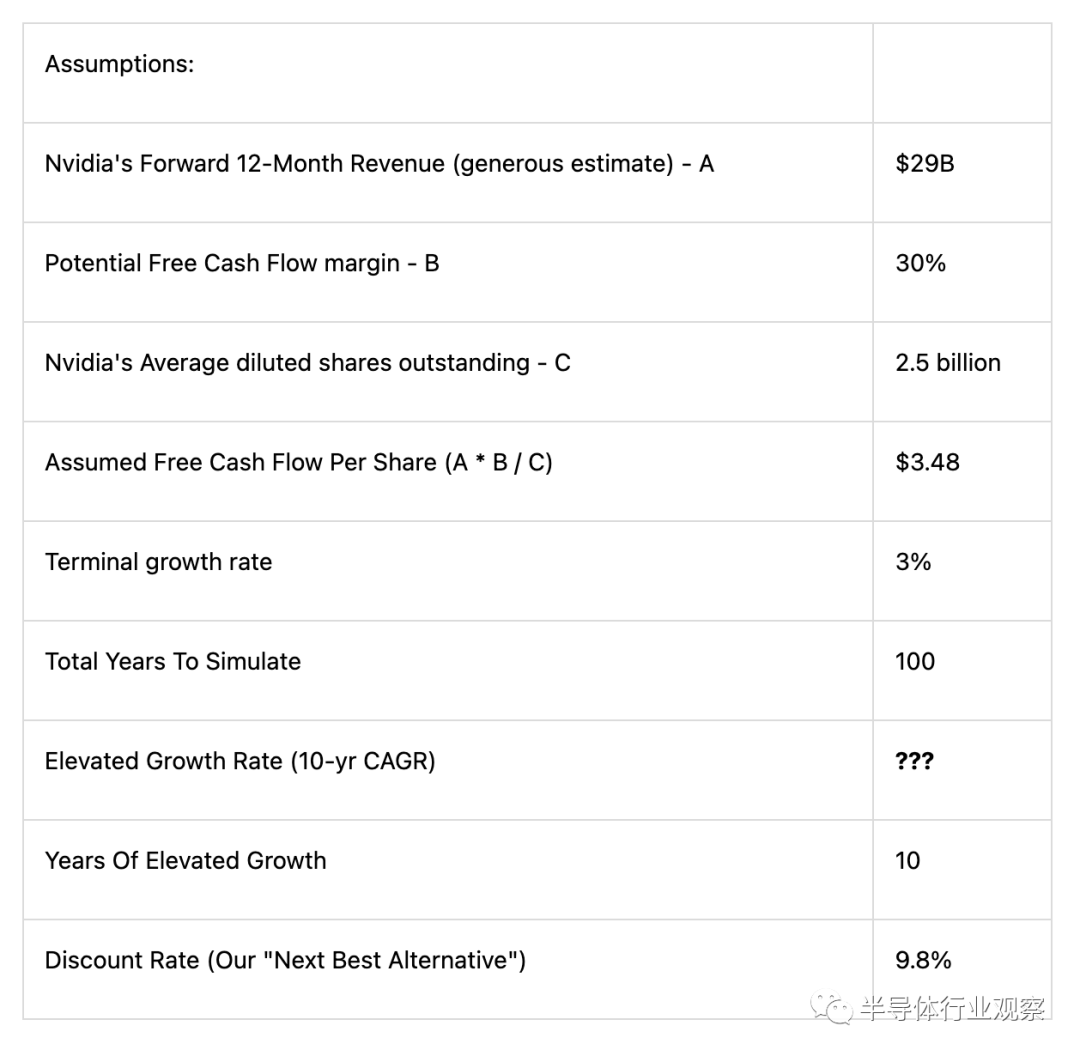Select the 30% margin value
Viewport: 1080px width, 1056px height.
tap(921, 263)
